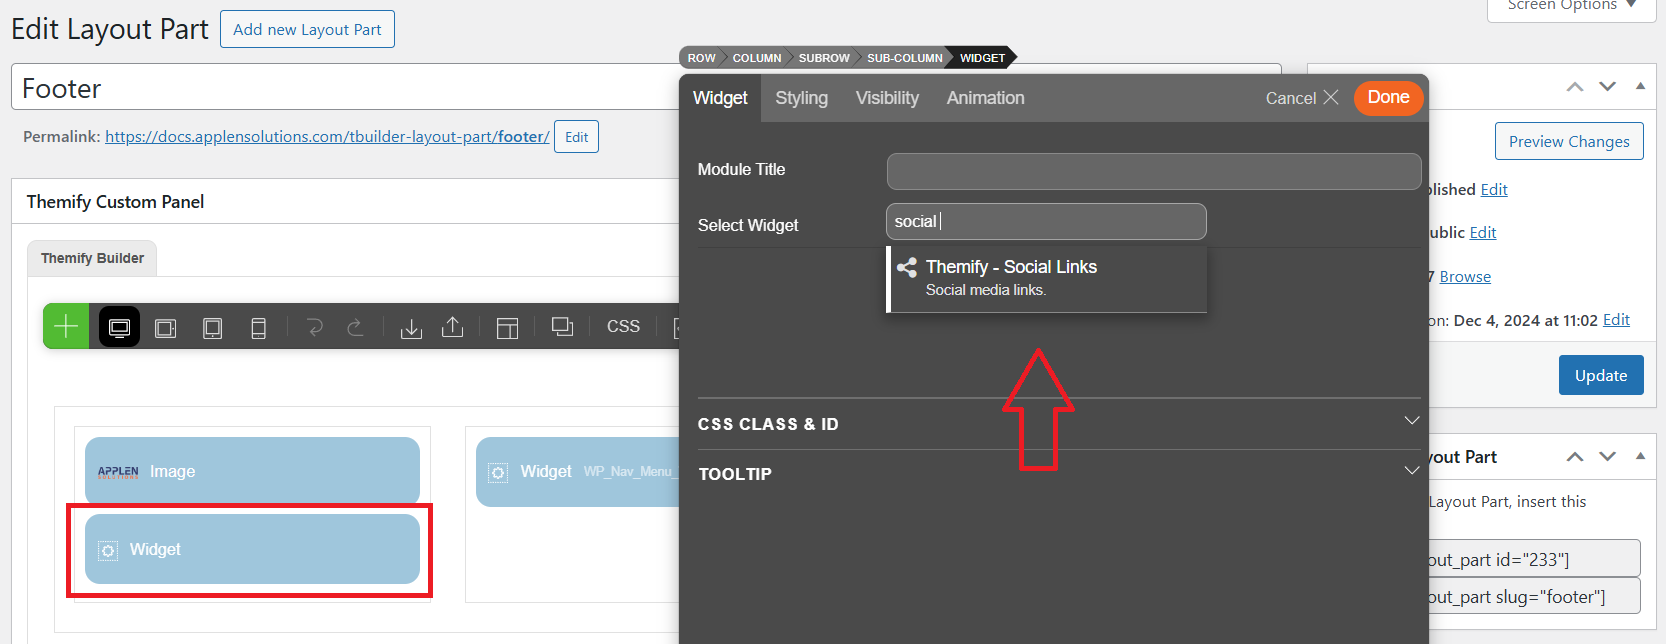Click the green add module plus button
Viewport: 1666px width, 644px height.
point(66,326)
